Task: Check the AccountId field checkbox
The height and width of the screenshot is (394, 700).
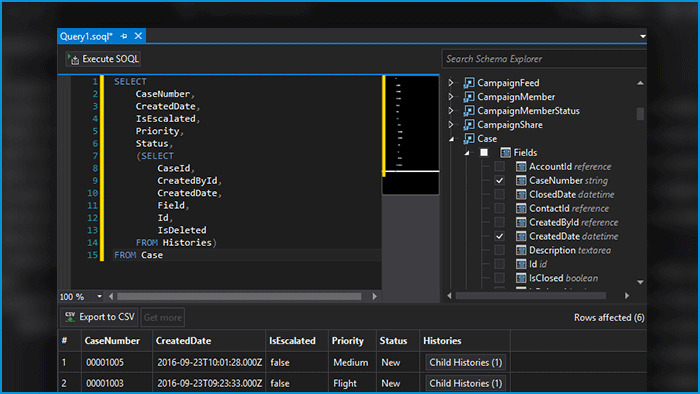Action: (500, 166)
